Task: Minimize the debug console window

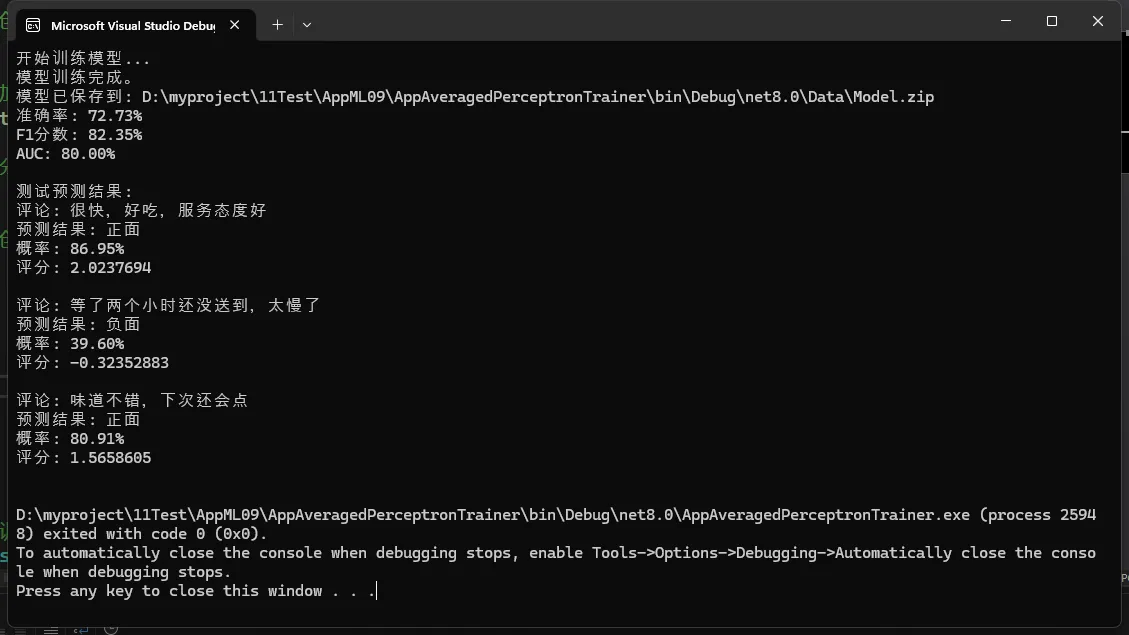Action: point(1006,21)
